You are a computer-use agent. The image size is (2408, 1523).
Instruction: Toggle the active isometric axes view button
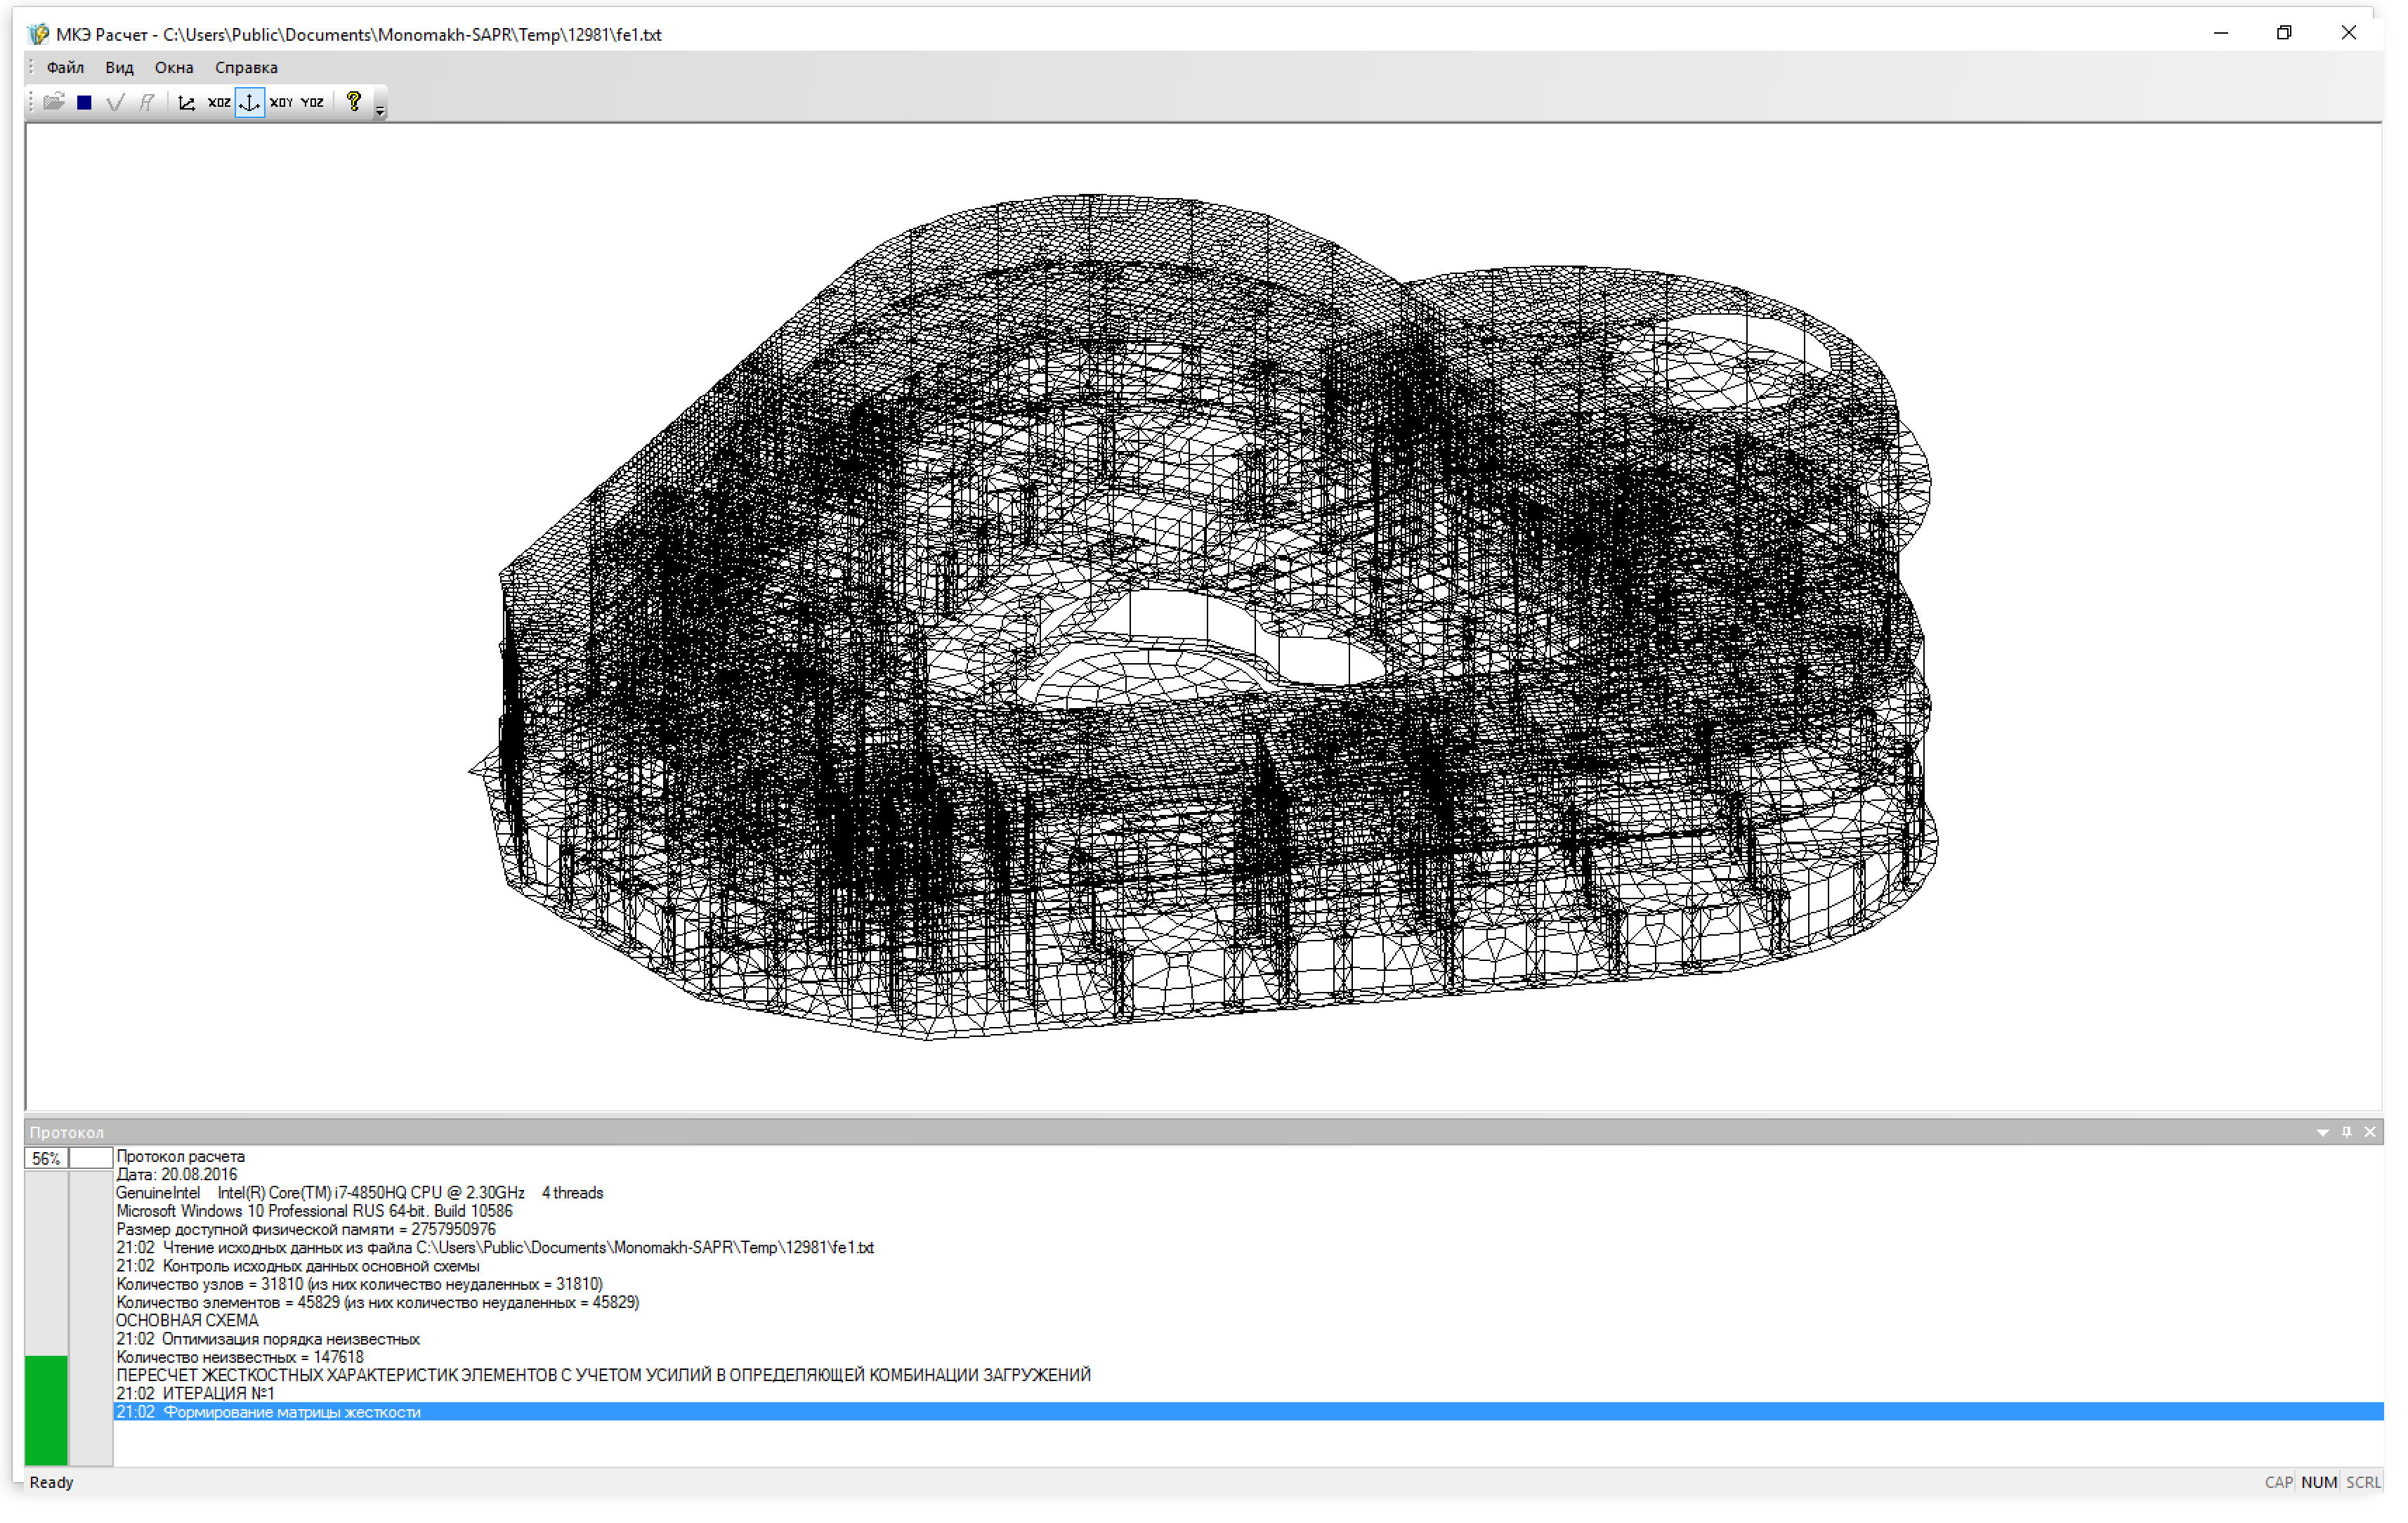pyautogui.click(x=250, y=102)
